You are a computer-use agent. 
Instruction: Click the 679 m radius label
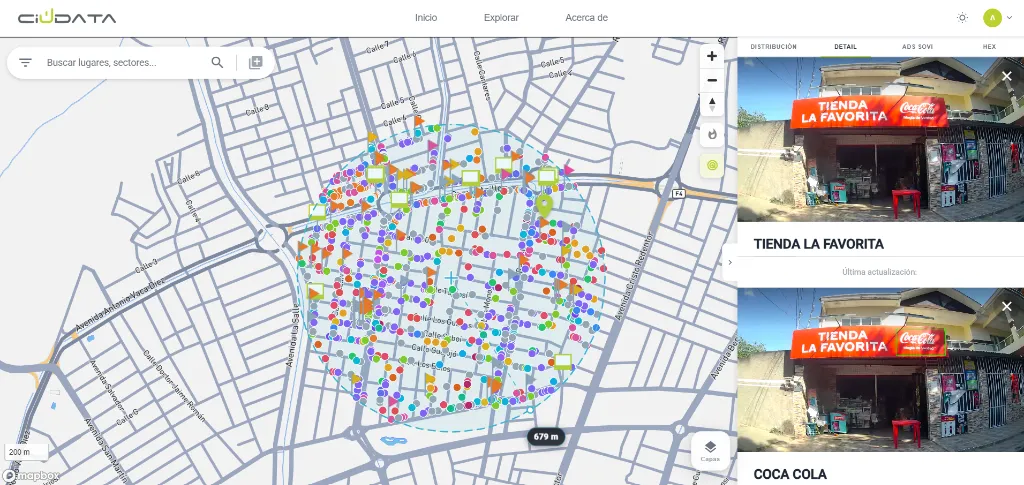pyautogui.click(x=545, y=437)
